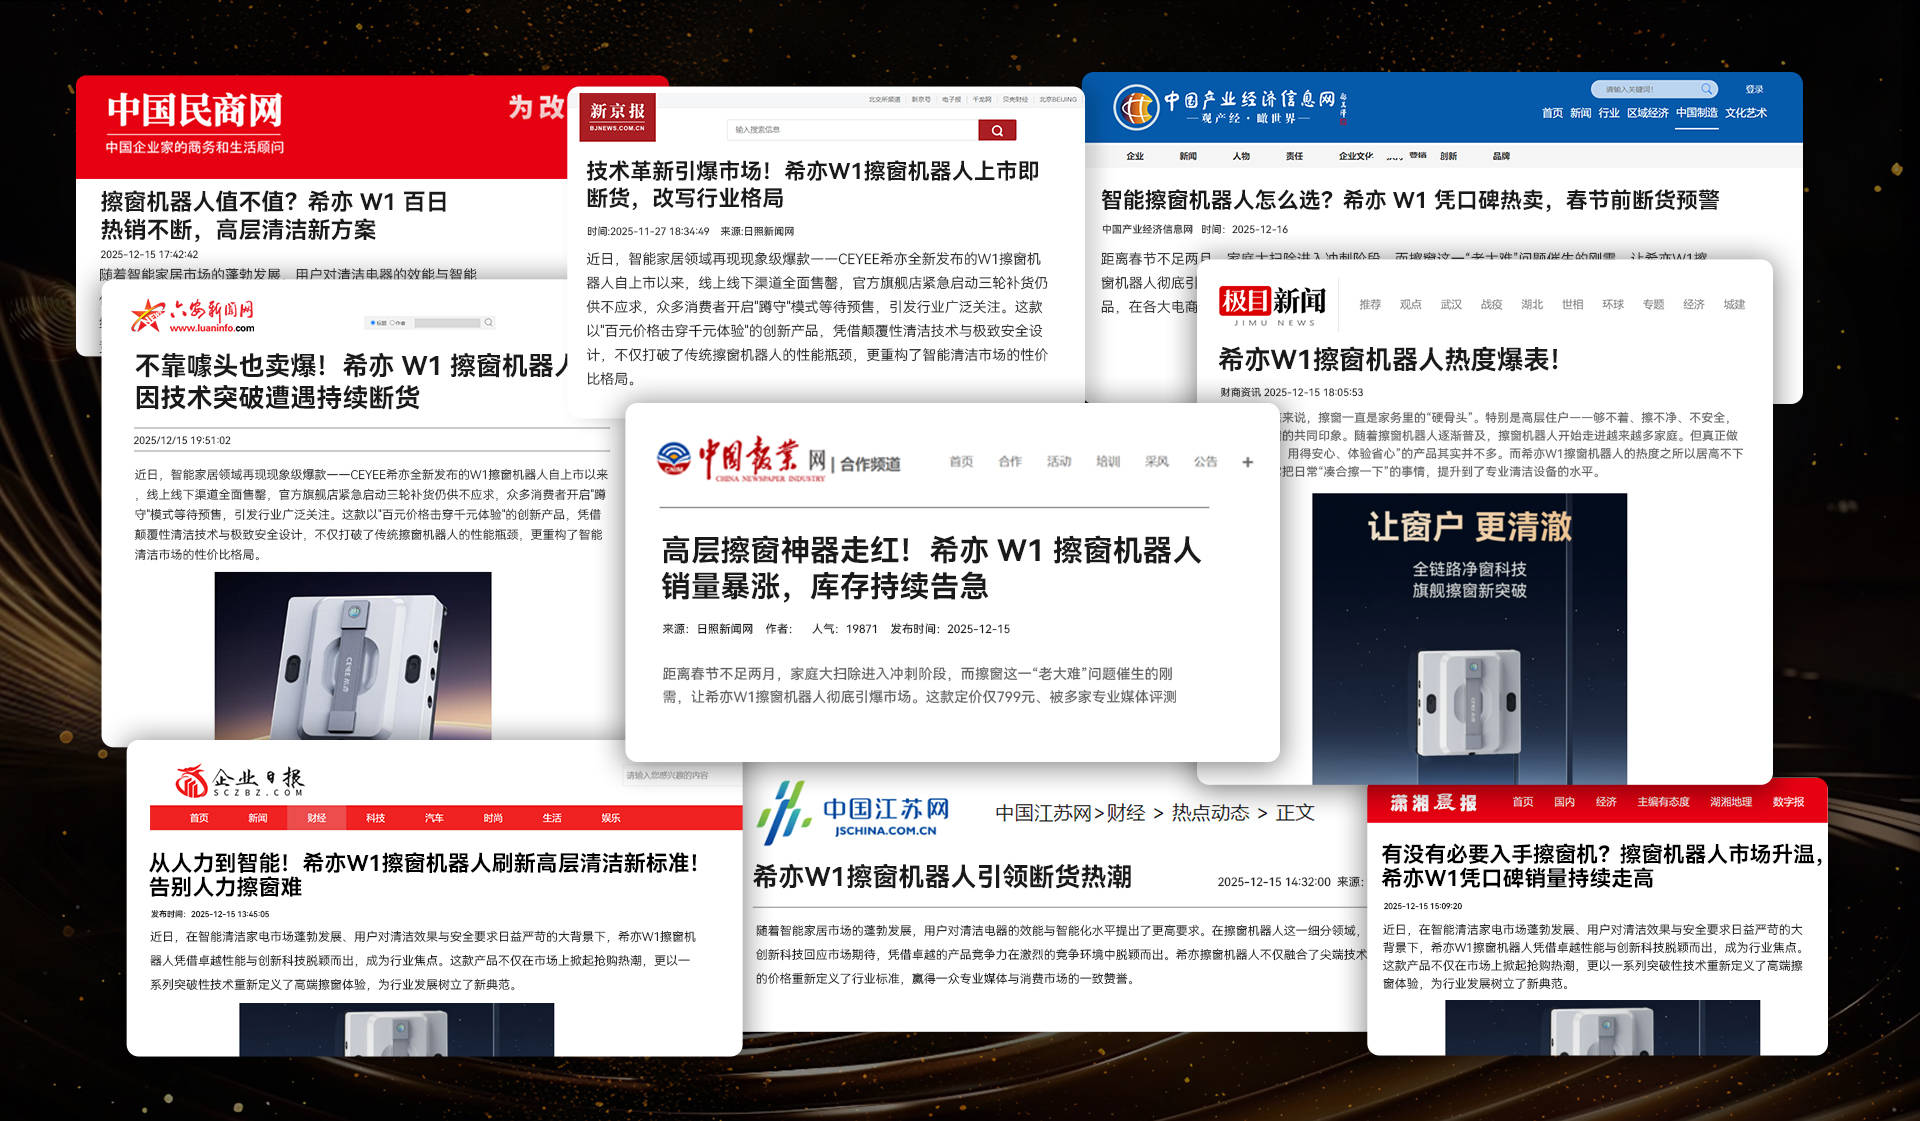Switch to the 中国制造 tab on 产业经济信息网
The height and width of the screenshot is (1121, 1920).
(1697, 113)
